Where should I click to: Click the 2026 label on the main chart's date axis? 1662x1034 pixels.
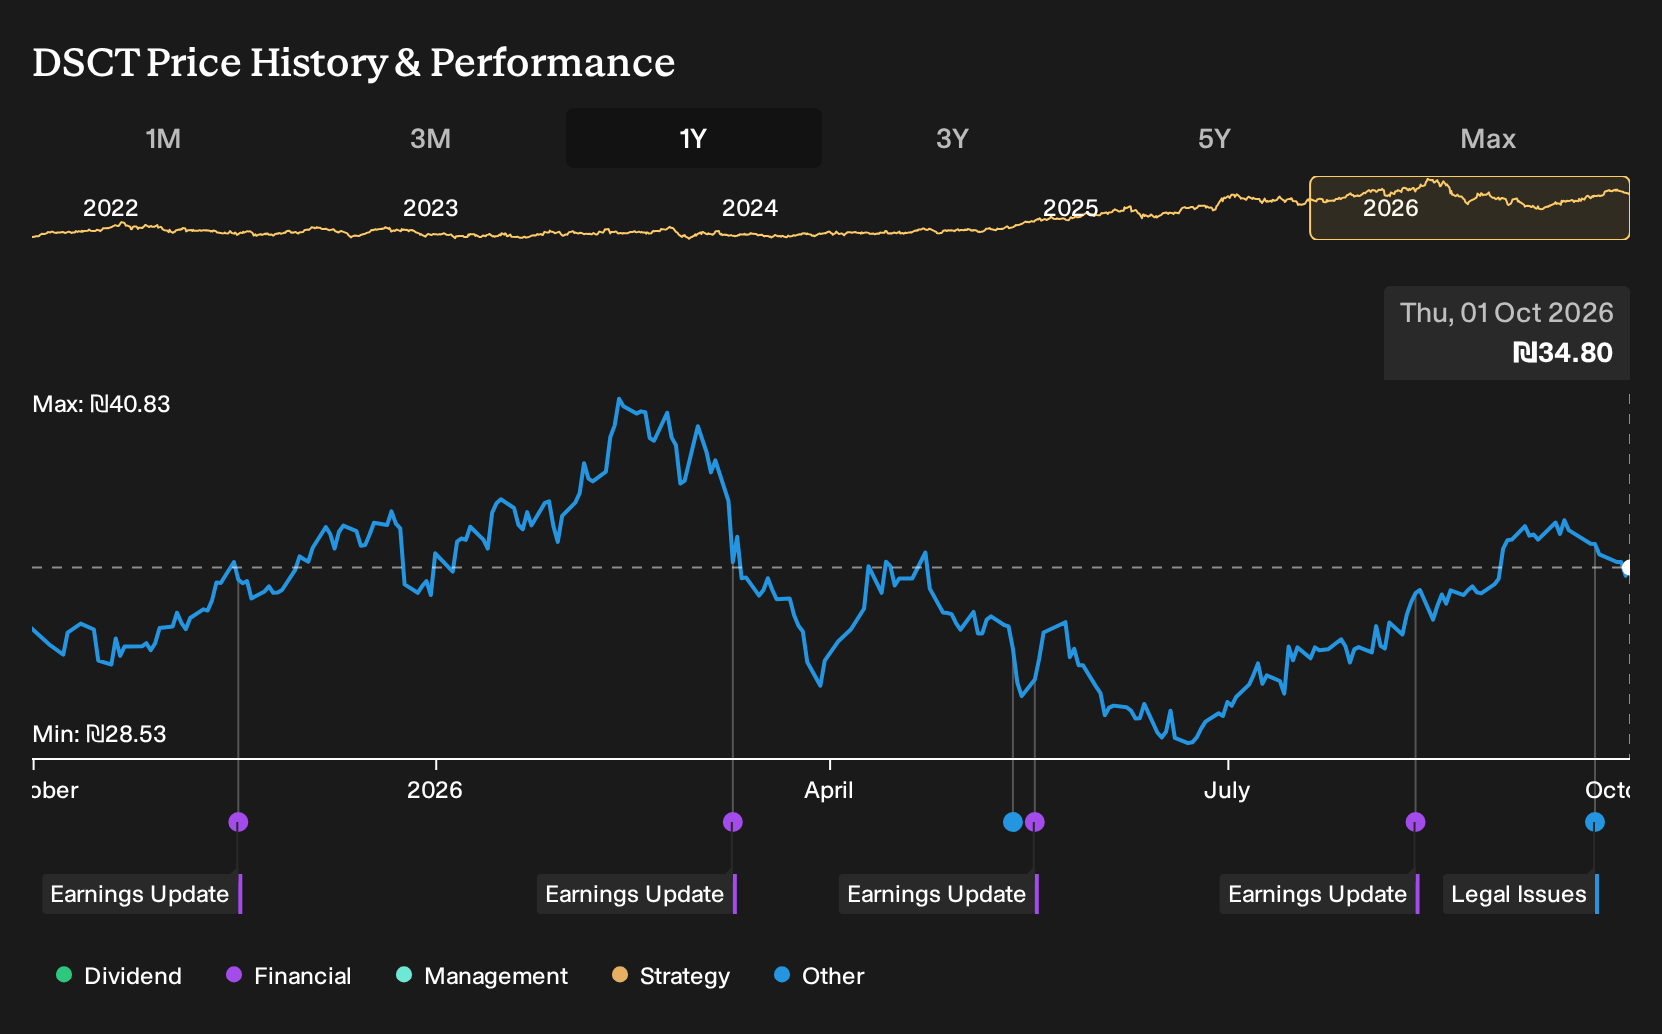coord(435,790)
